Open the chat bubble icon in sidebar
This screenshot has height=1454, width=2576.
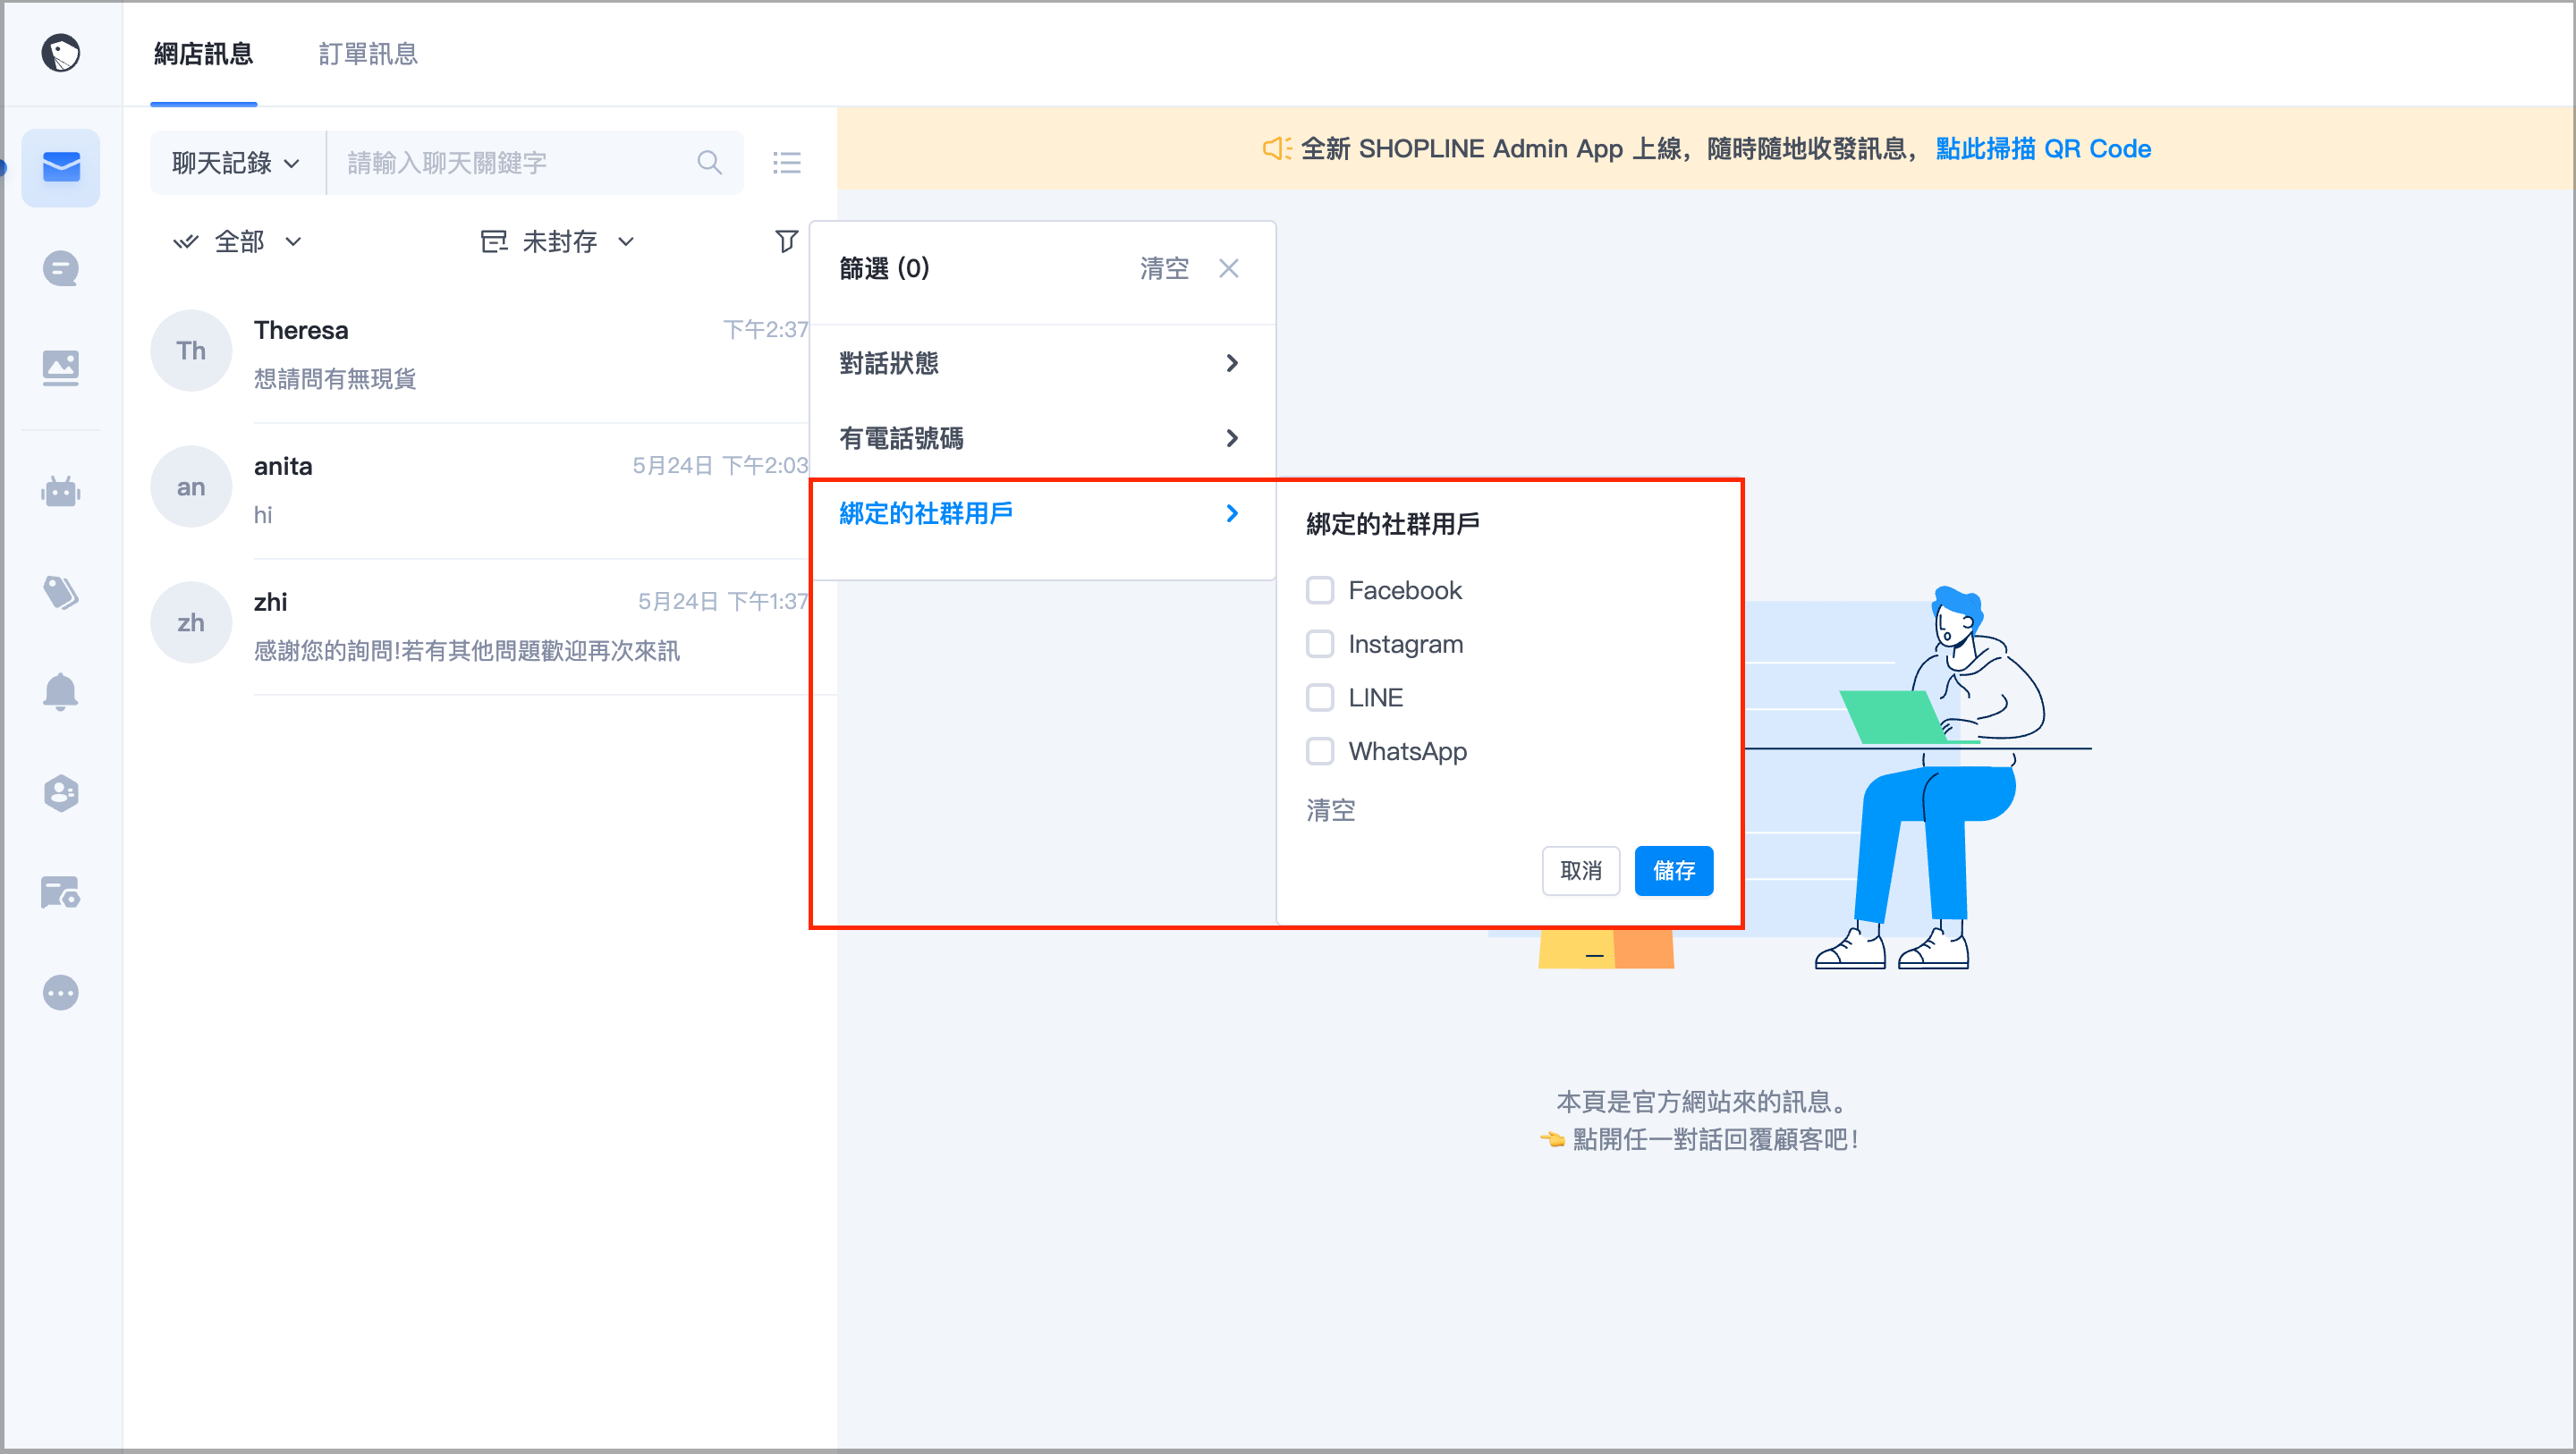[x=61, y=268]
